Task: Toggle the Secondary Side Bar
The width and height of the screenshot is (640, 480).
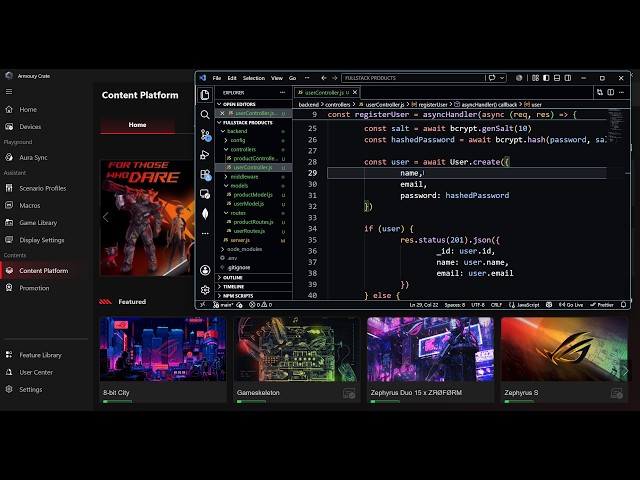Action: click(x=568, y=78)
